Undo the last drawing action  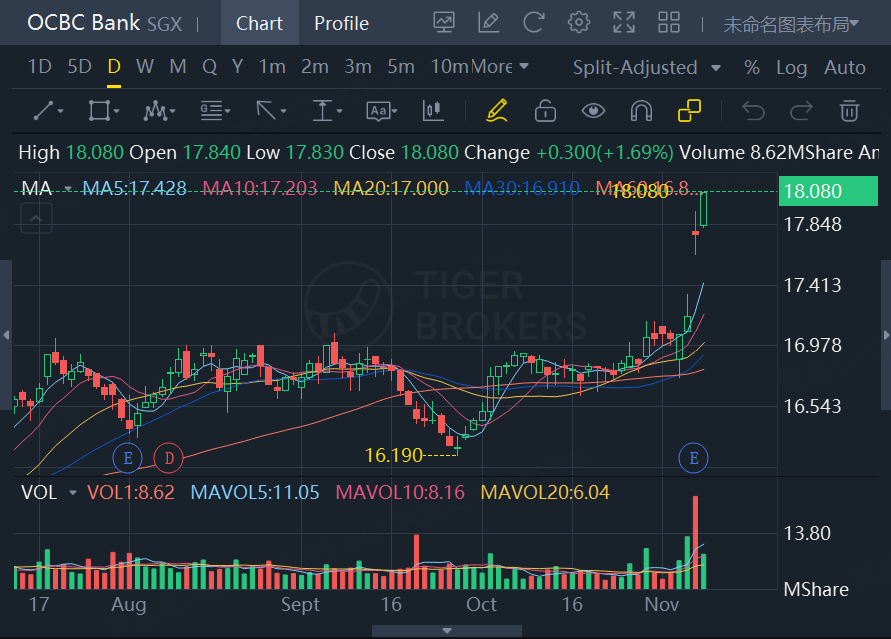[753, 110]
